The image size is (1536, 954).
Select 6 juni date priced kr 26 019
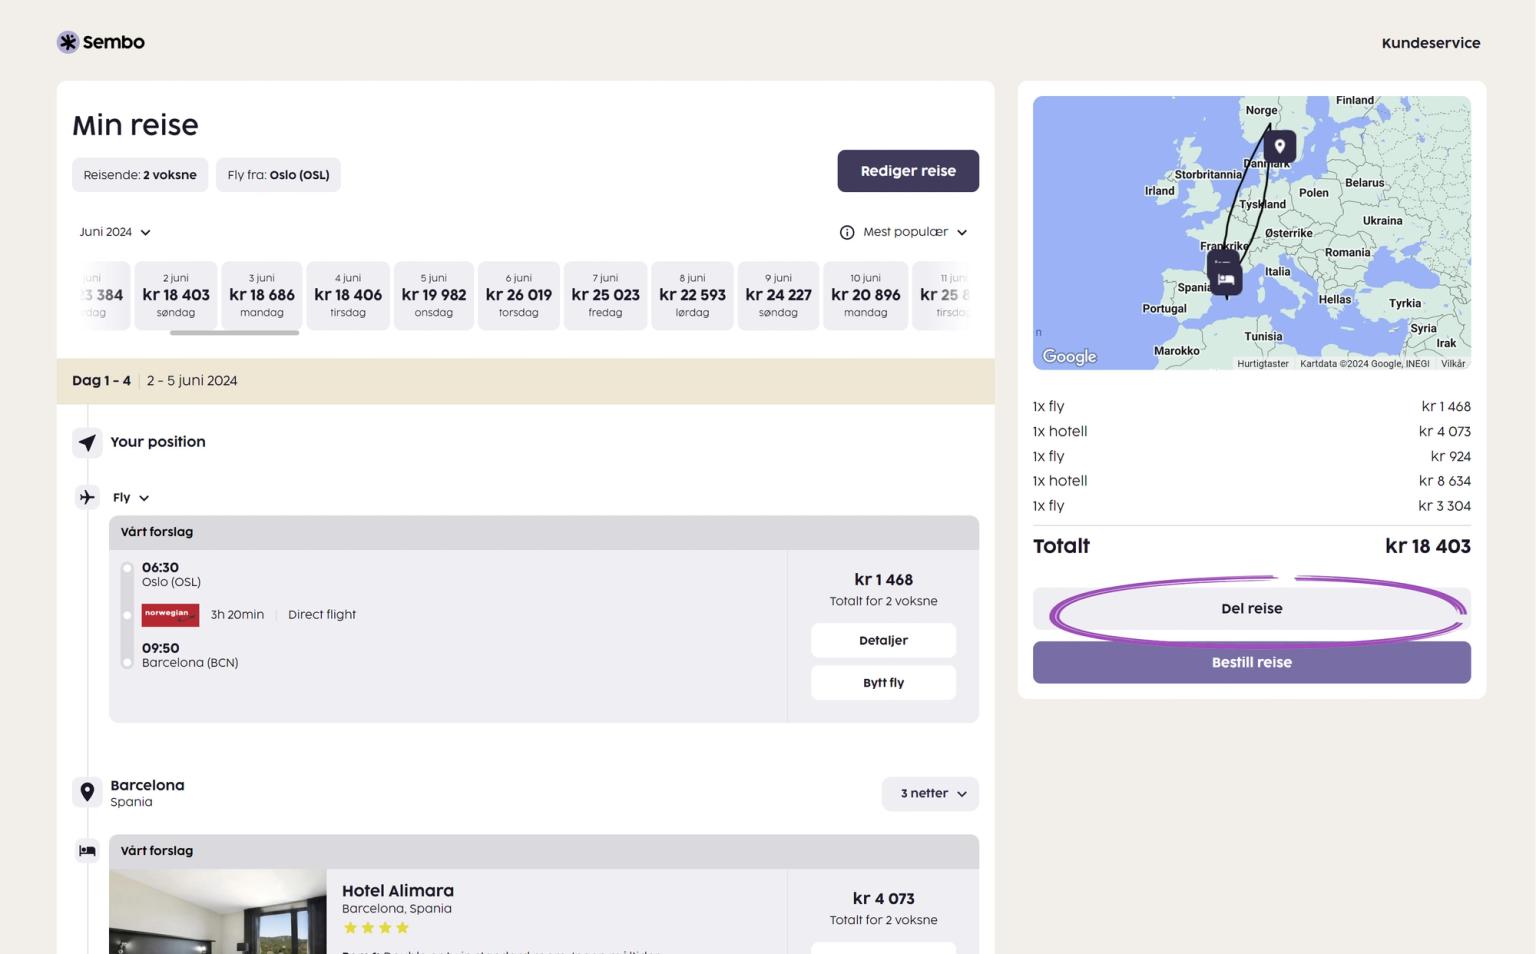click(x=519, y=295)
